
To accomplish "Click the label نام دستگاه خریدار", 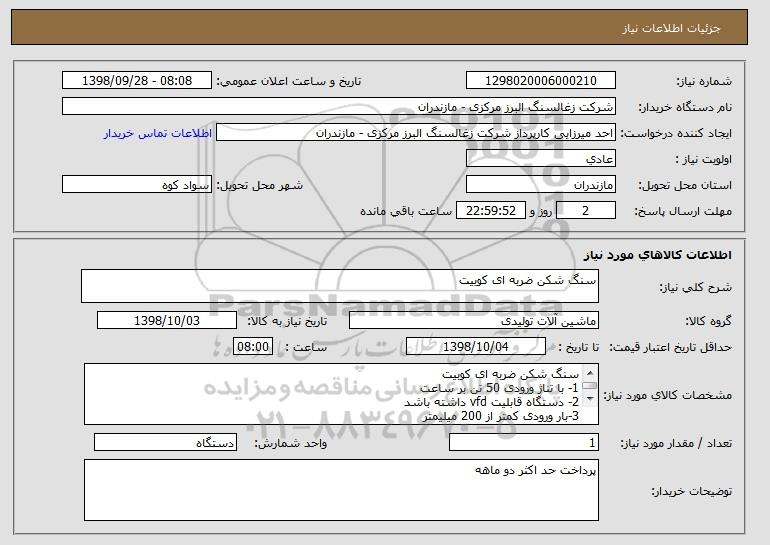I will (x=685, y=107).
